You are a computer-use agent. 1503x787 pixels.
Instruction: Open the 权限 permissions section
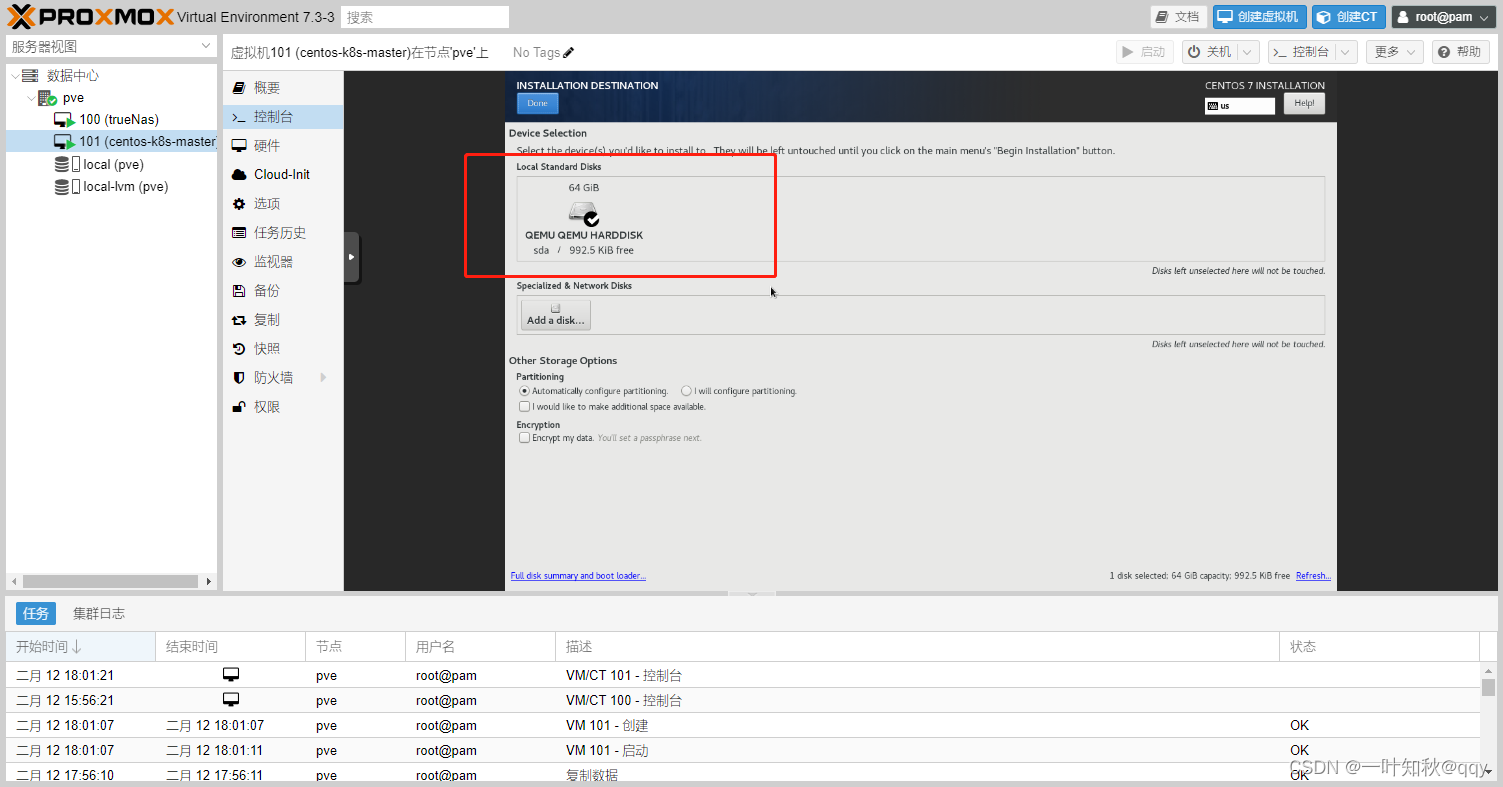coord(283,407)
